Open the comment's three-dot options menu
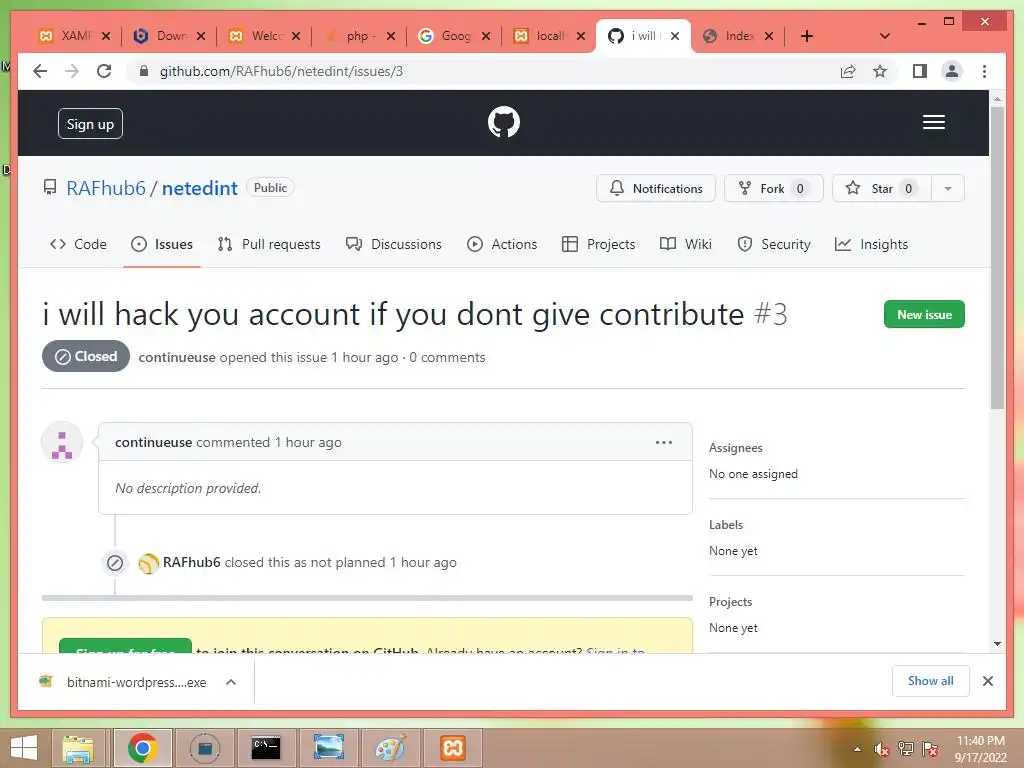1024x768 pixels. click(664, 442)
